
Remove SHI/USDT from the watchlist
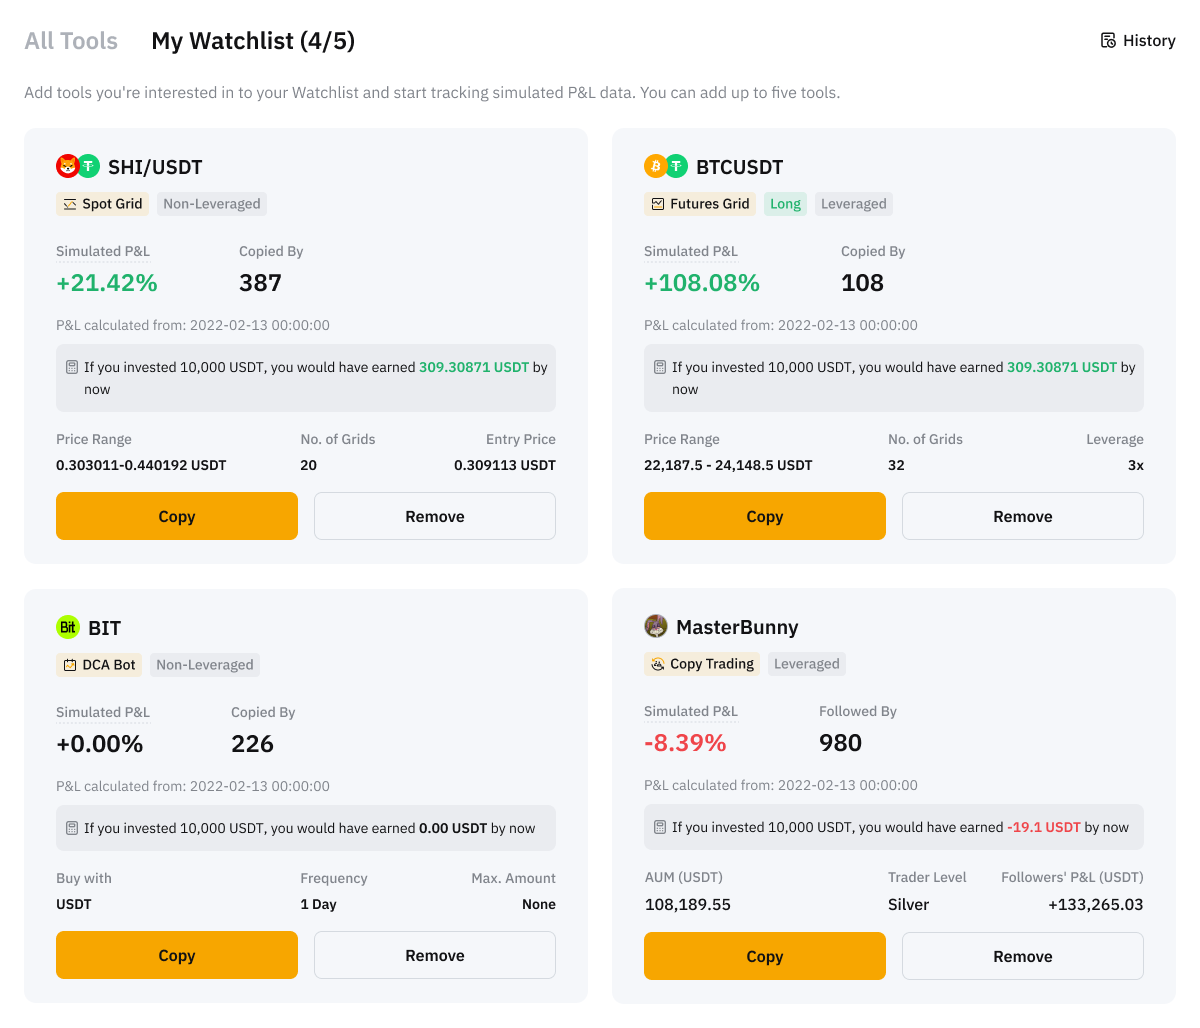pyautogui.click(x=435, y=516)
